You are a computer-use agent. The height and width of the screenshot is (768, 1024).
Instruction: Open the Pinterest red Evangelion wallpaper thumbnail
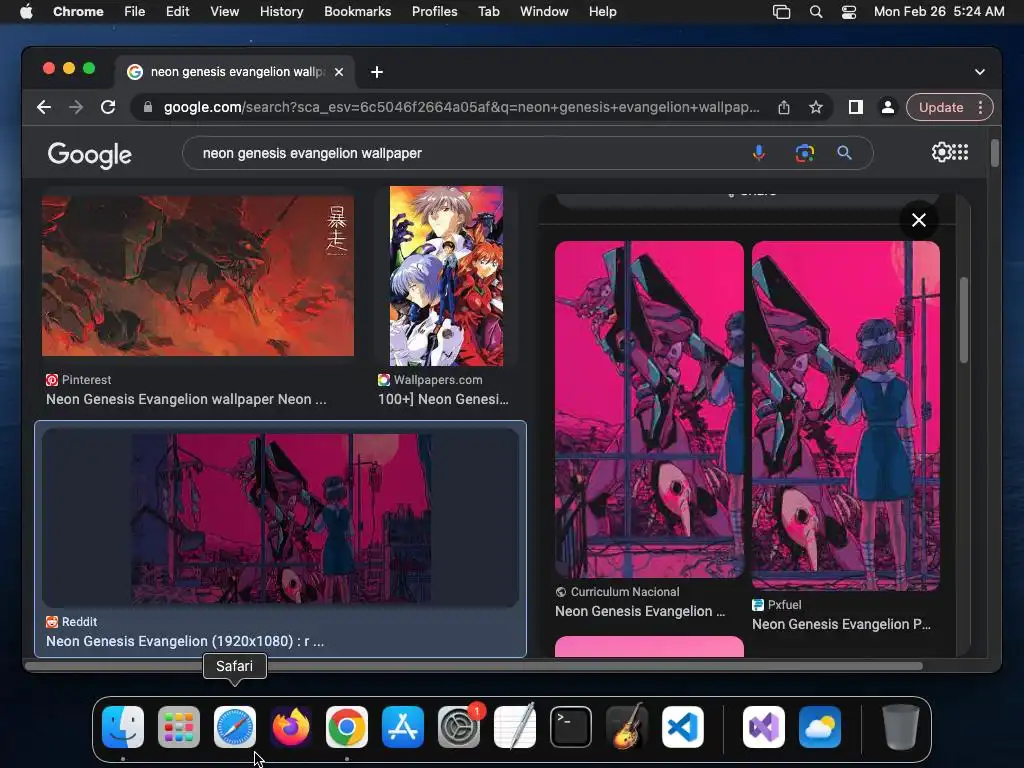(198, 276)
